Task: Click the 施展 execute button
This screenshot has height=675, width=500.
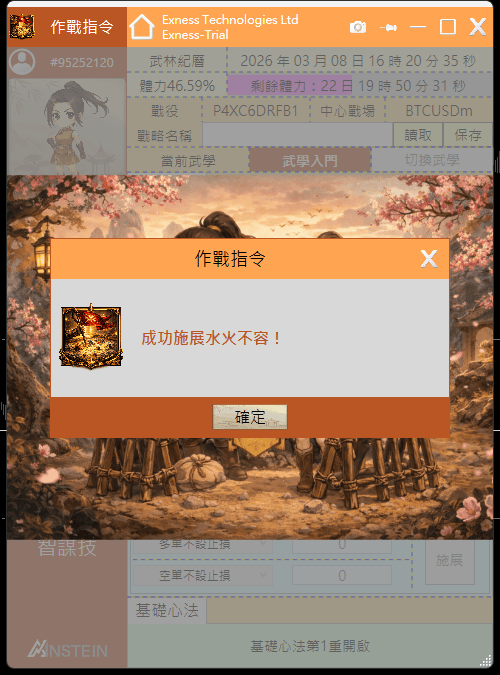Action: click(x=450, y=560)
